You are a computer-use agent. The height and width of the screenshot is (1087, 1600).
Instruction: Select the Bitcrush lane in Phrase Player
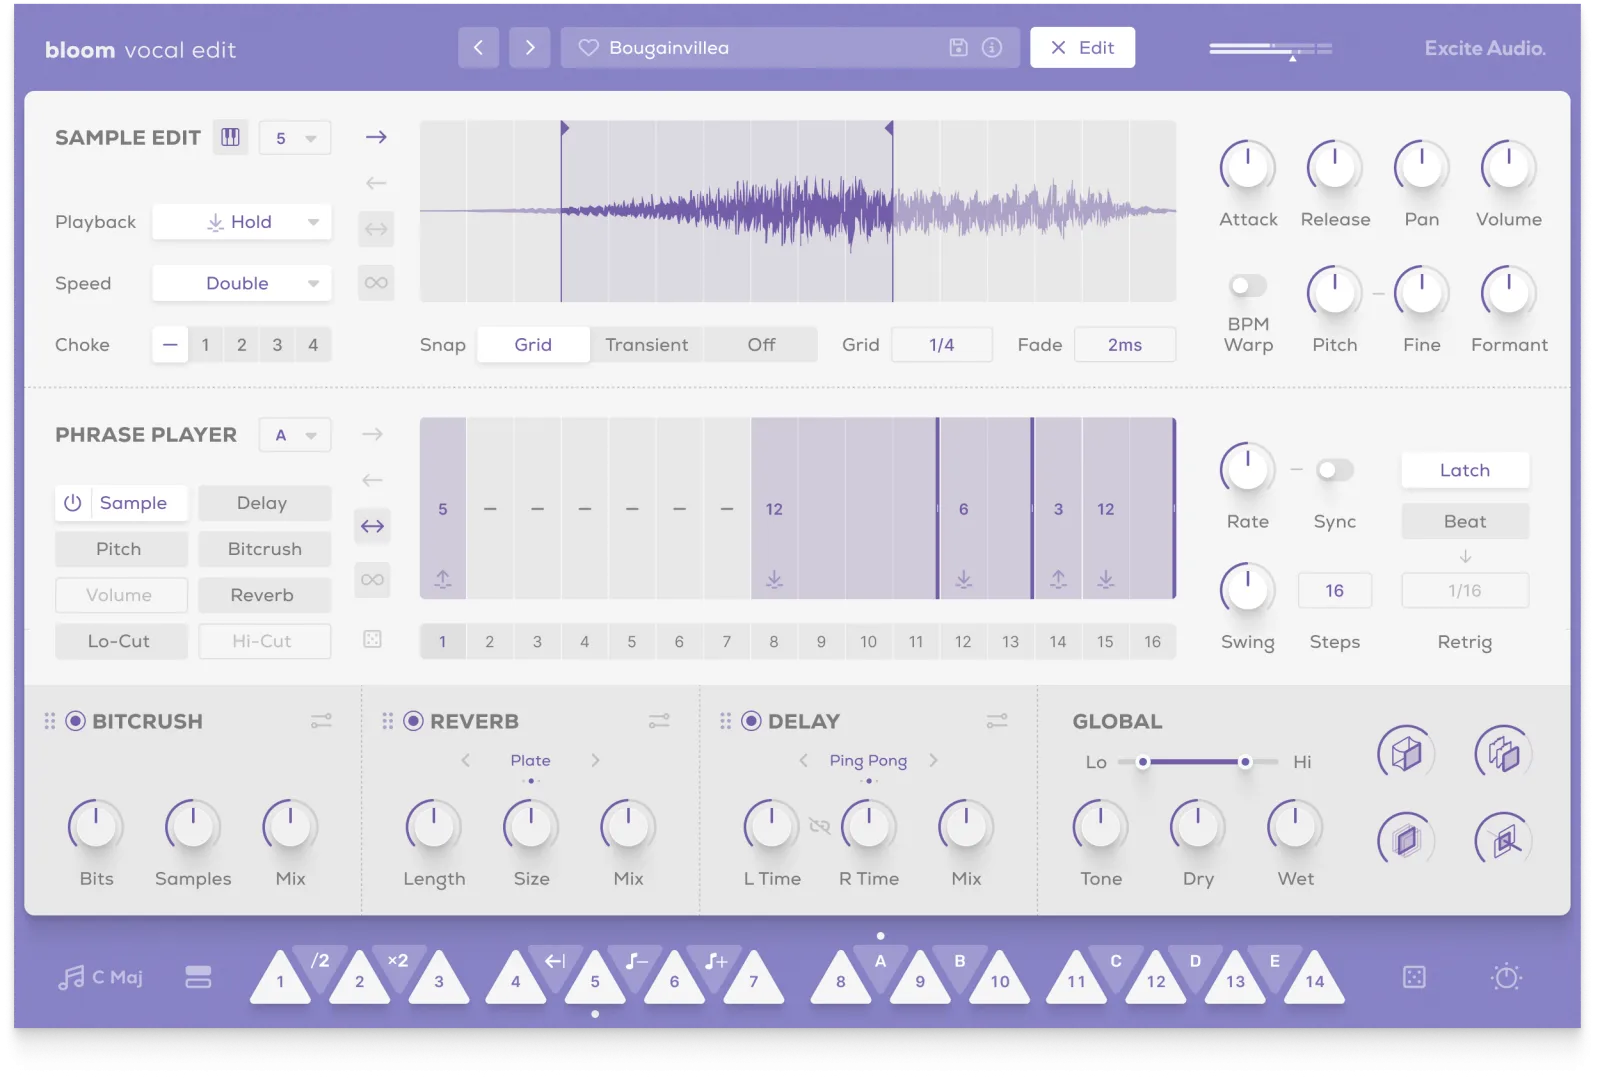(x=264, y=549)
